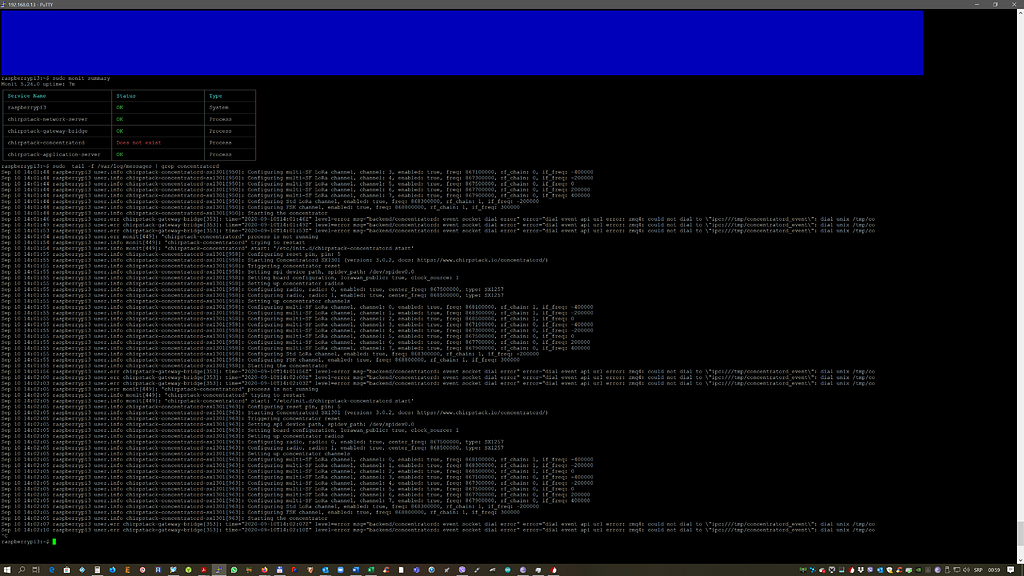Open the Windows Start menu
Image resolution: width=1024 pixels, height=576 pixels.
tap(8, 568)
